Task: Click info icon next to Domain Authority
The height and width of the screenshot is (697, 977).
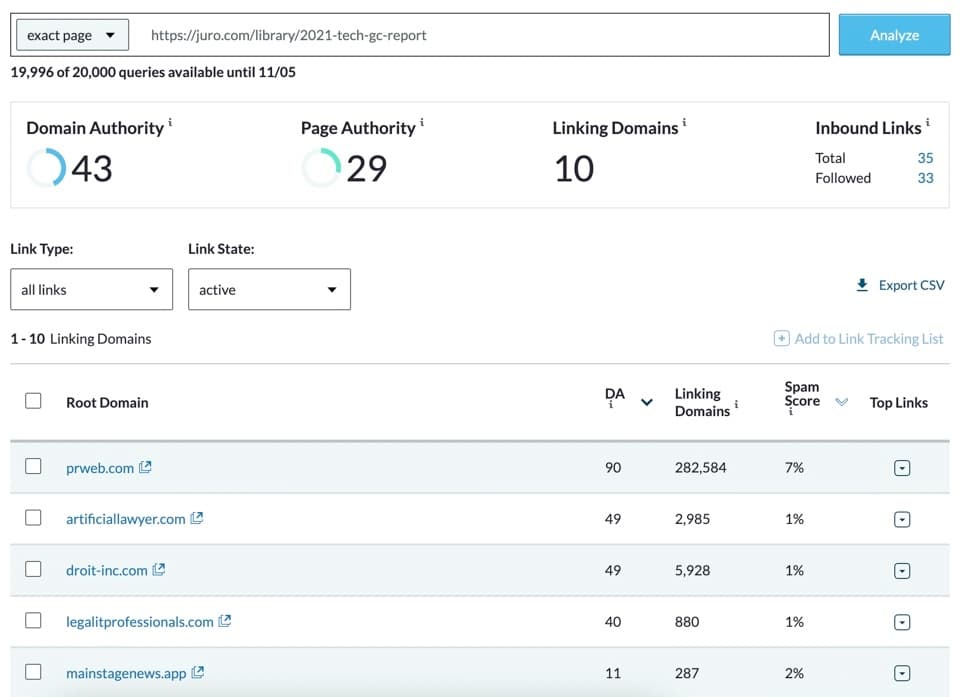Action: [170, 123]
